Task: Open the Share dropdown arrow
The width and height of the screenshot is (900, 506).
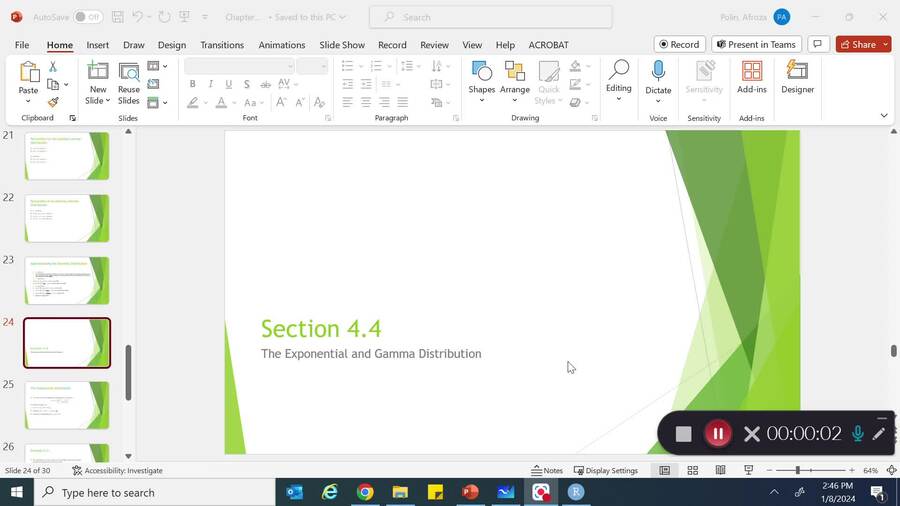Action: (x=886, y=44)
